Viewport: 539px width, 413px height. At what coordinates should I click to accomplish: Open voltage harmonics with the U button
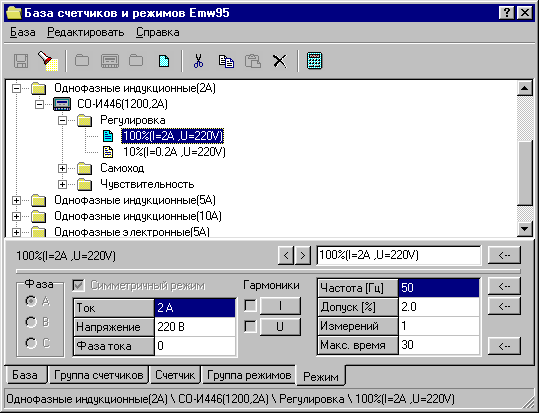(280, 326)
